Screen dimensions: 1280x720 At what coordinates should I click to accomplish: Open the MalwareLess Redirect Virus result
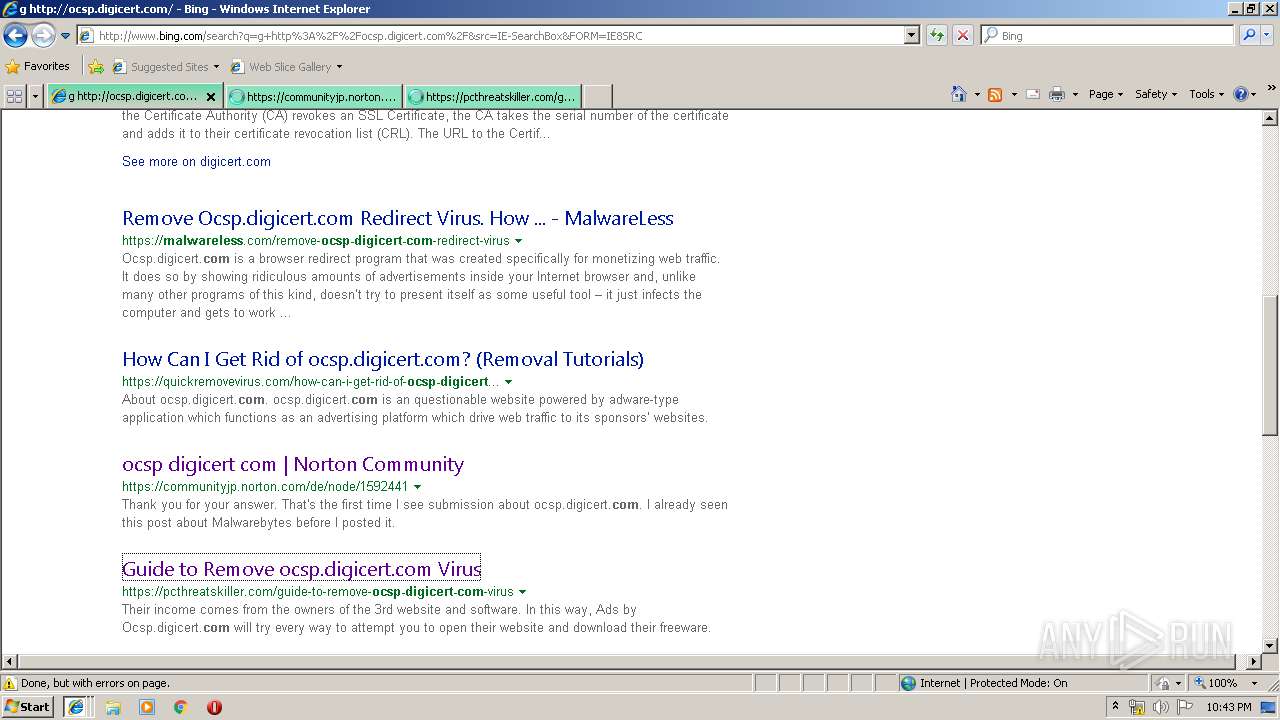click(398, 218)
